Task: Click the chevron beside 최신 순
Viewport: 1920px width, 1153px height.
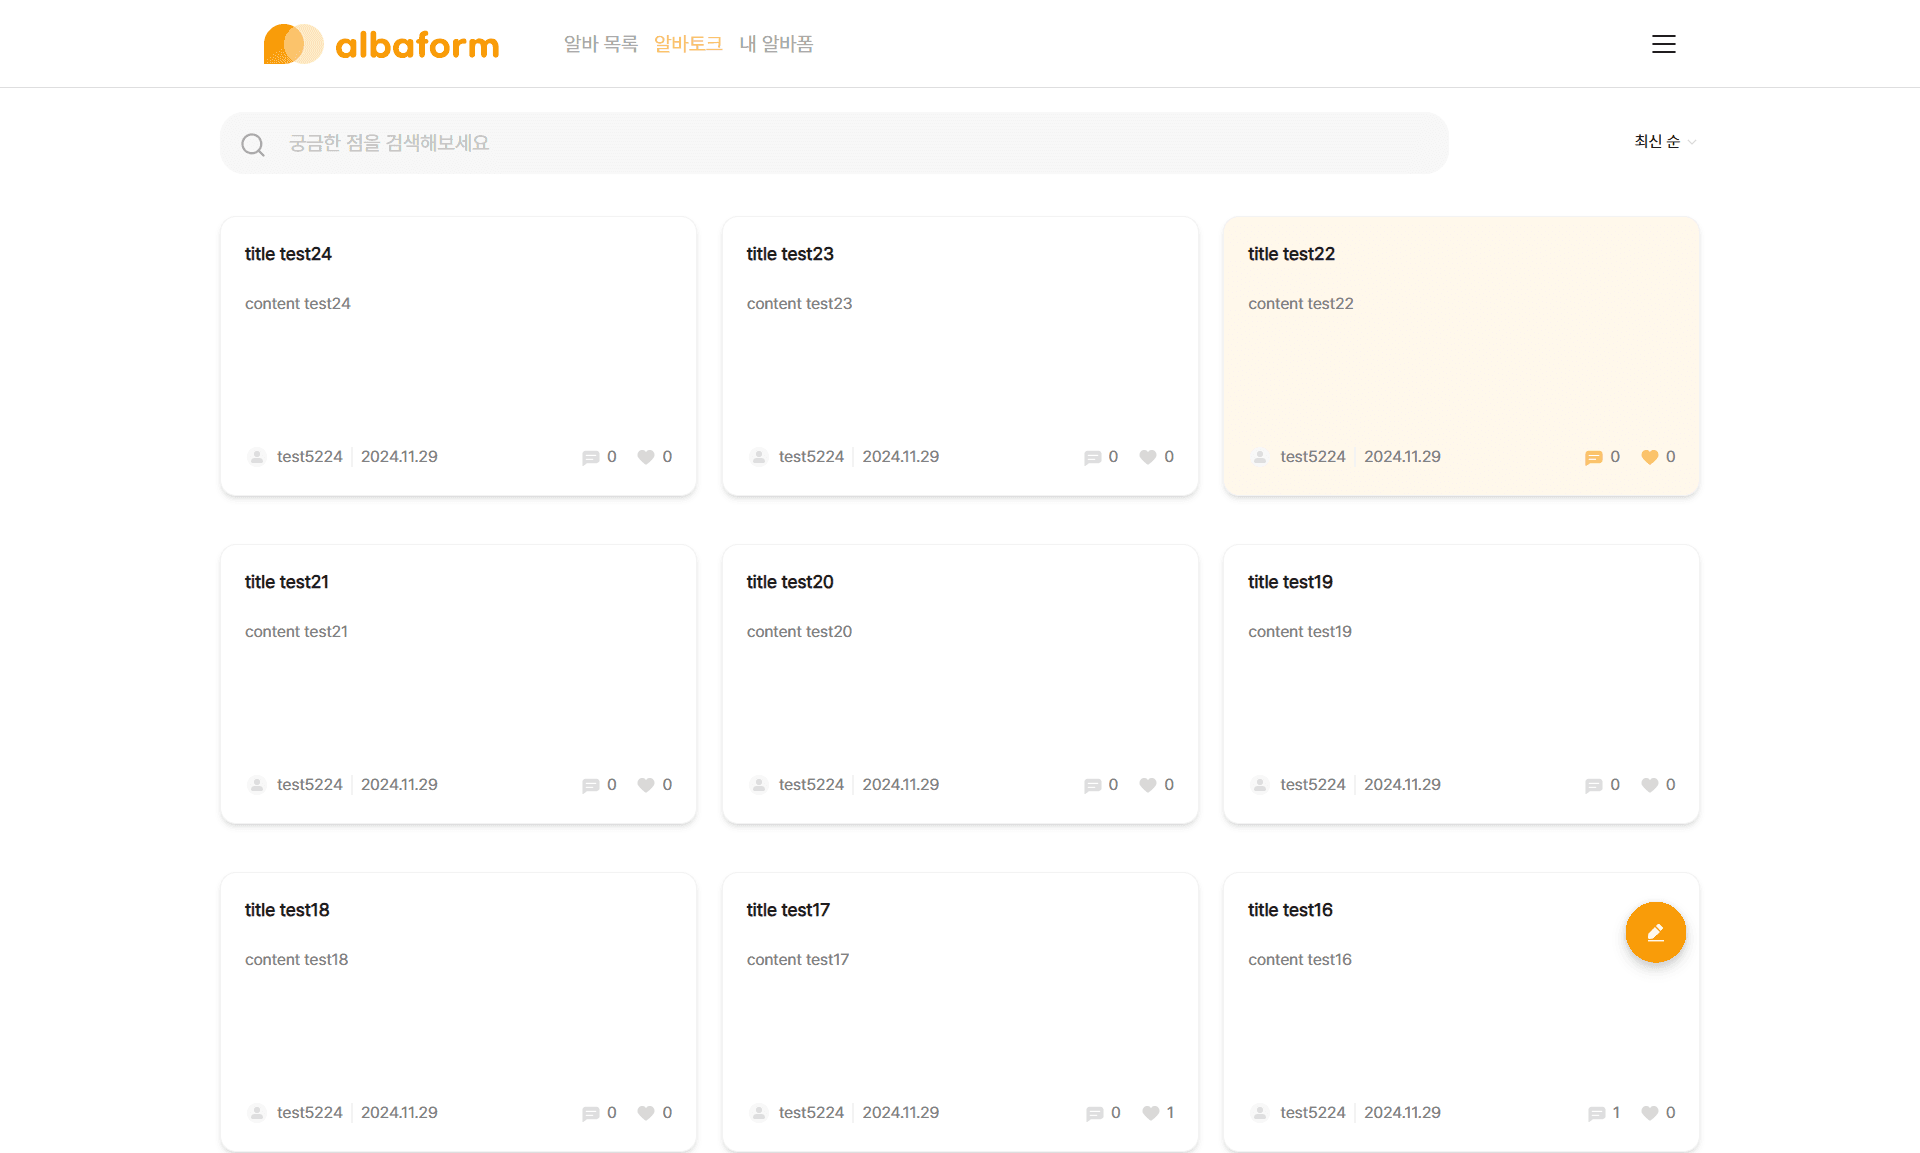Action: (x=1692, y=142)
